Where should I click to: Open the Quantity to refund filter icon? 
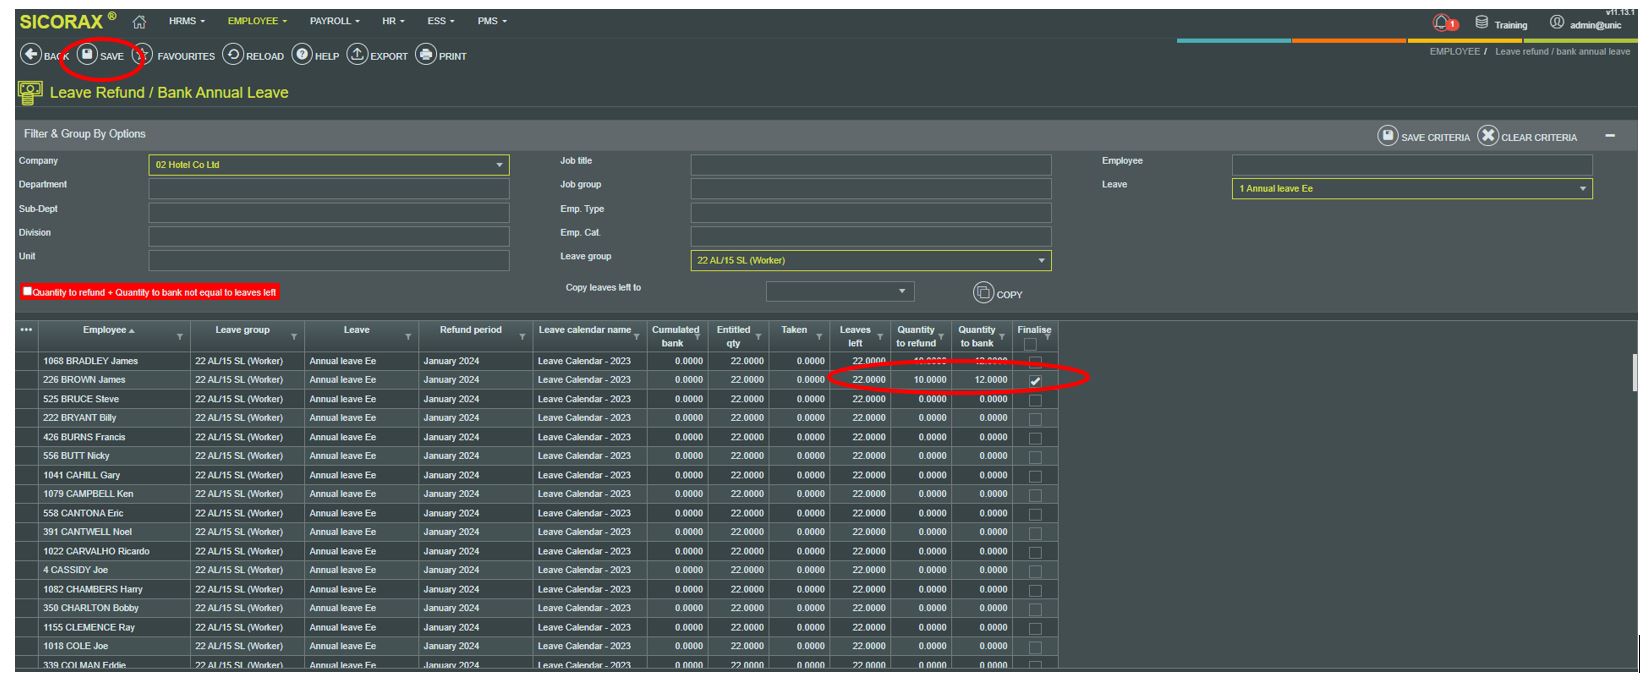pyautogui.click(x=942, y=337)
